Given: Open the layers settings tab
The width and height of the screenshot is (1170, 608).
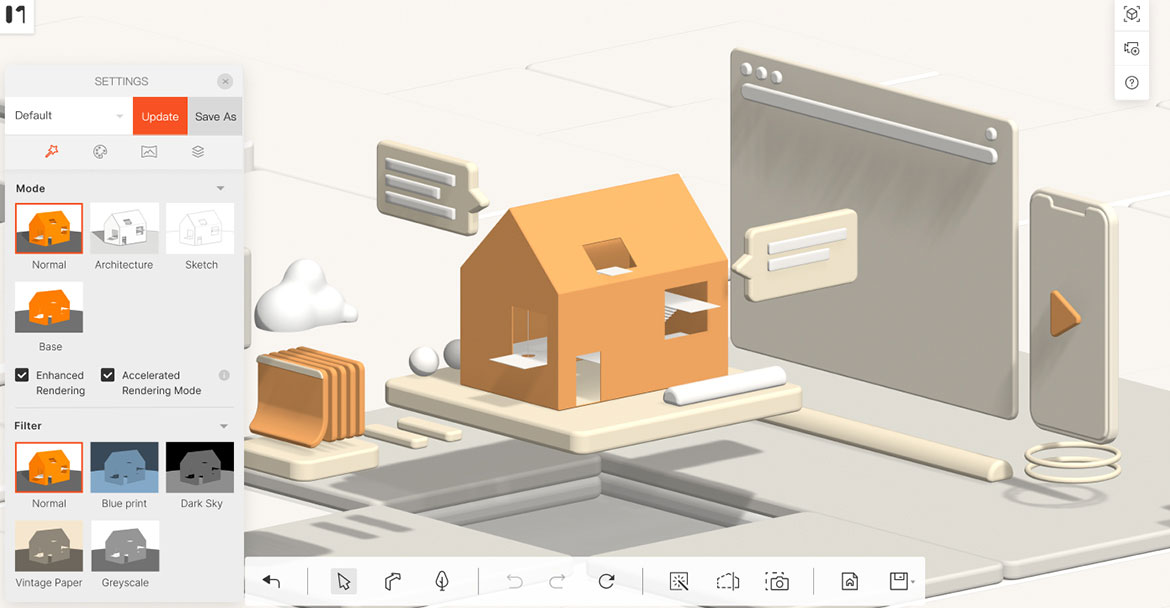Looking at the screenshot, I should pyautogui.click(x=198, y=152).
